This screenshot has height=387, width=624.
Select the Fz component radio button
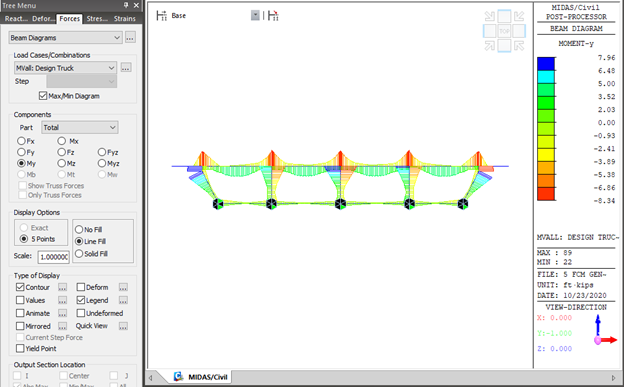point(61,152)
